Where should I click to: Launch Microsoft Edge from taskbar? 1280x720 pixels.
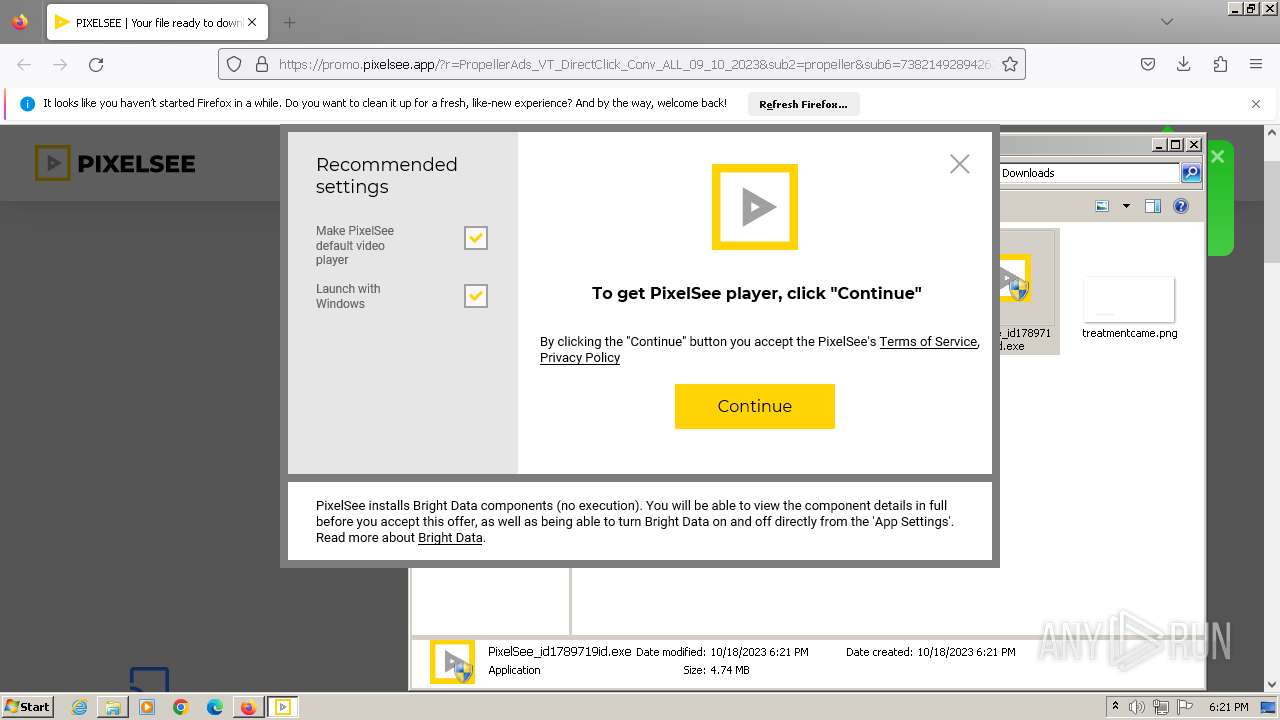pos(215,707)
